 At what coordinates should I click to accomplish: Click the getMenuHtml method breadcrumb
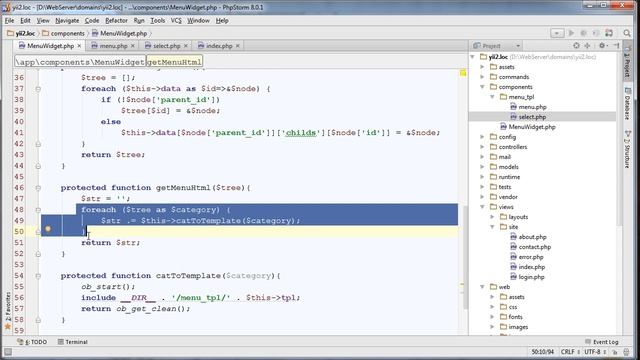tap(174, 62)
